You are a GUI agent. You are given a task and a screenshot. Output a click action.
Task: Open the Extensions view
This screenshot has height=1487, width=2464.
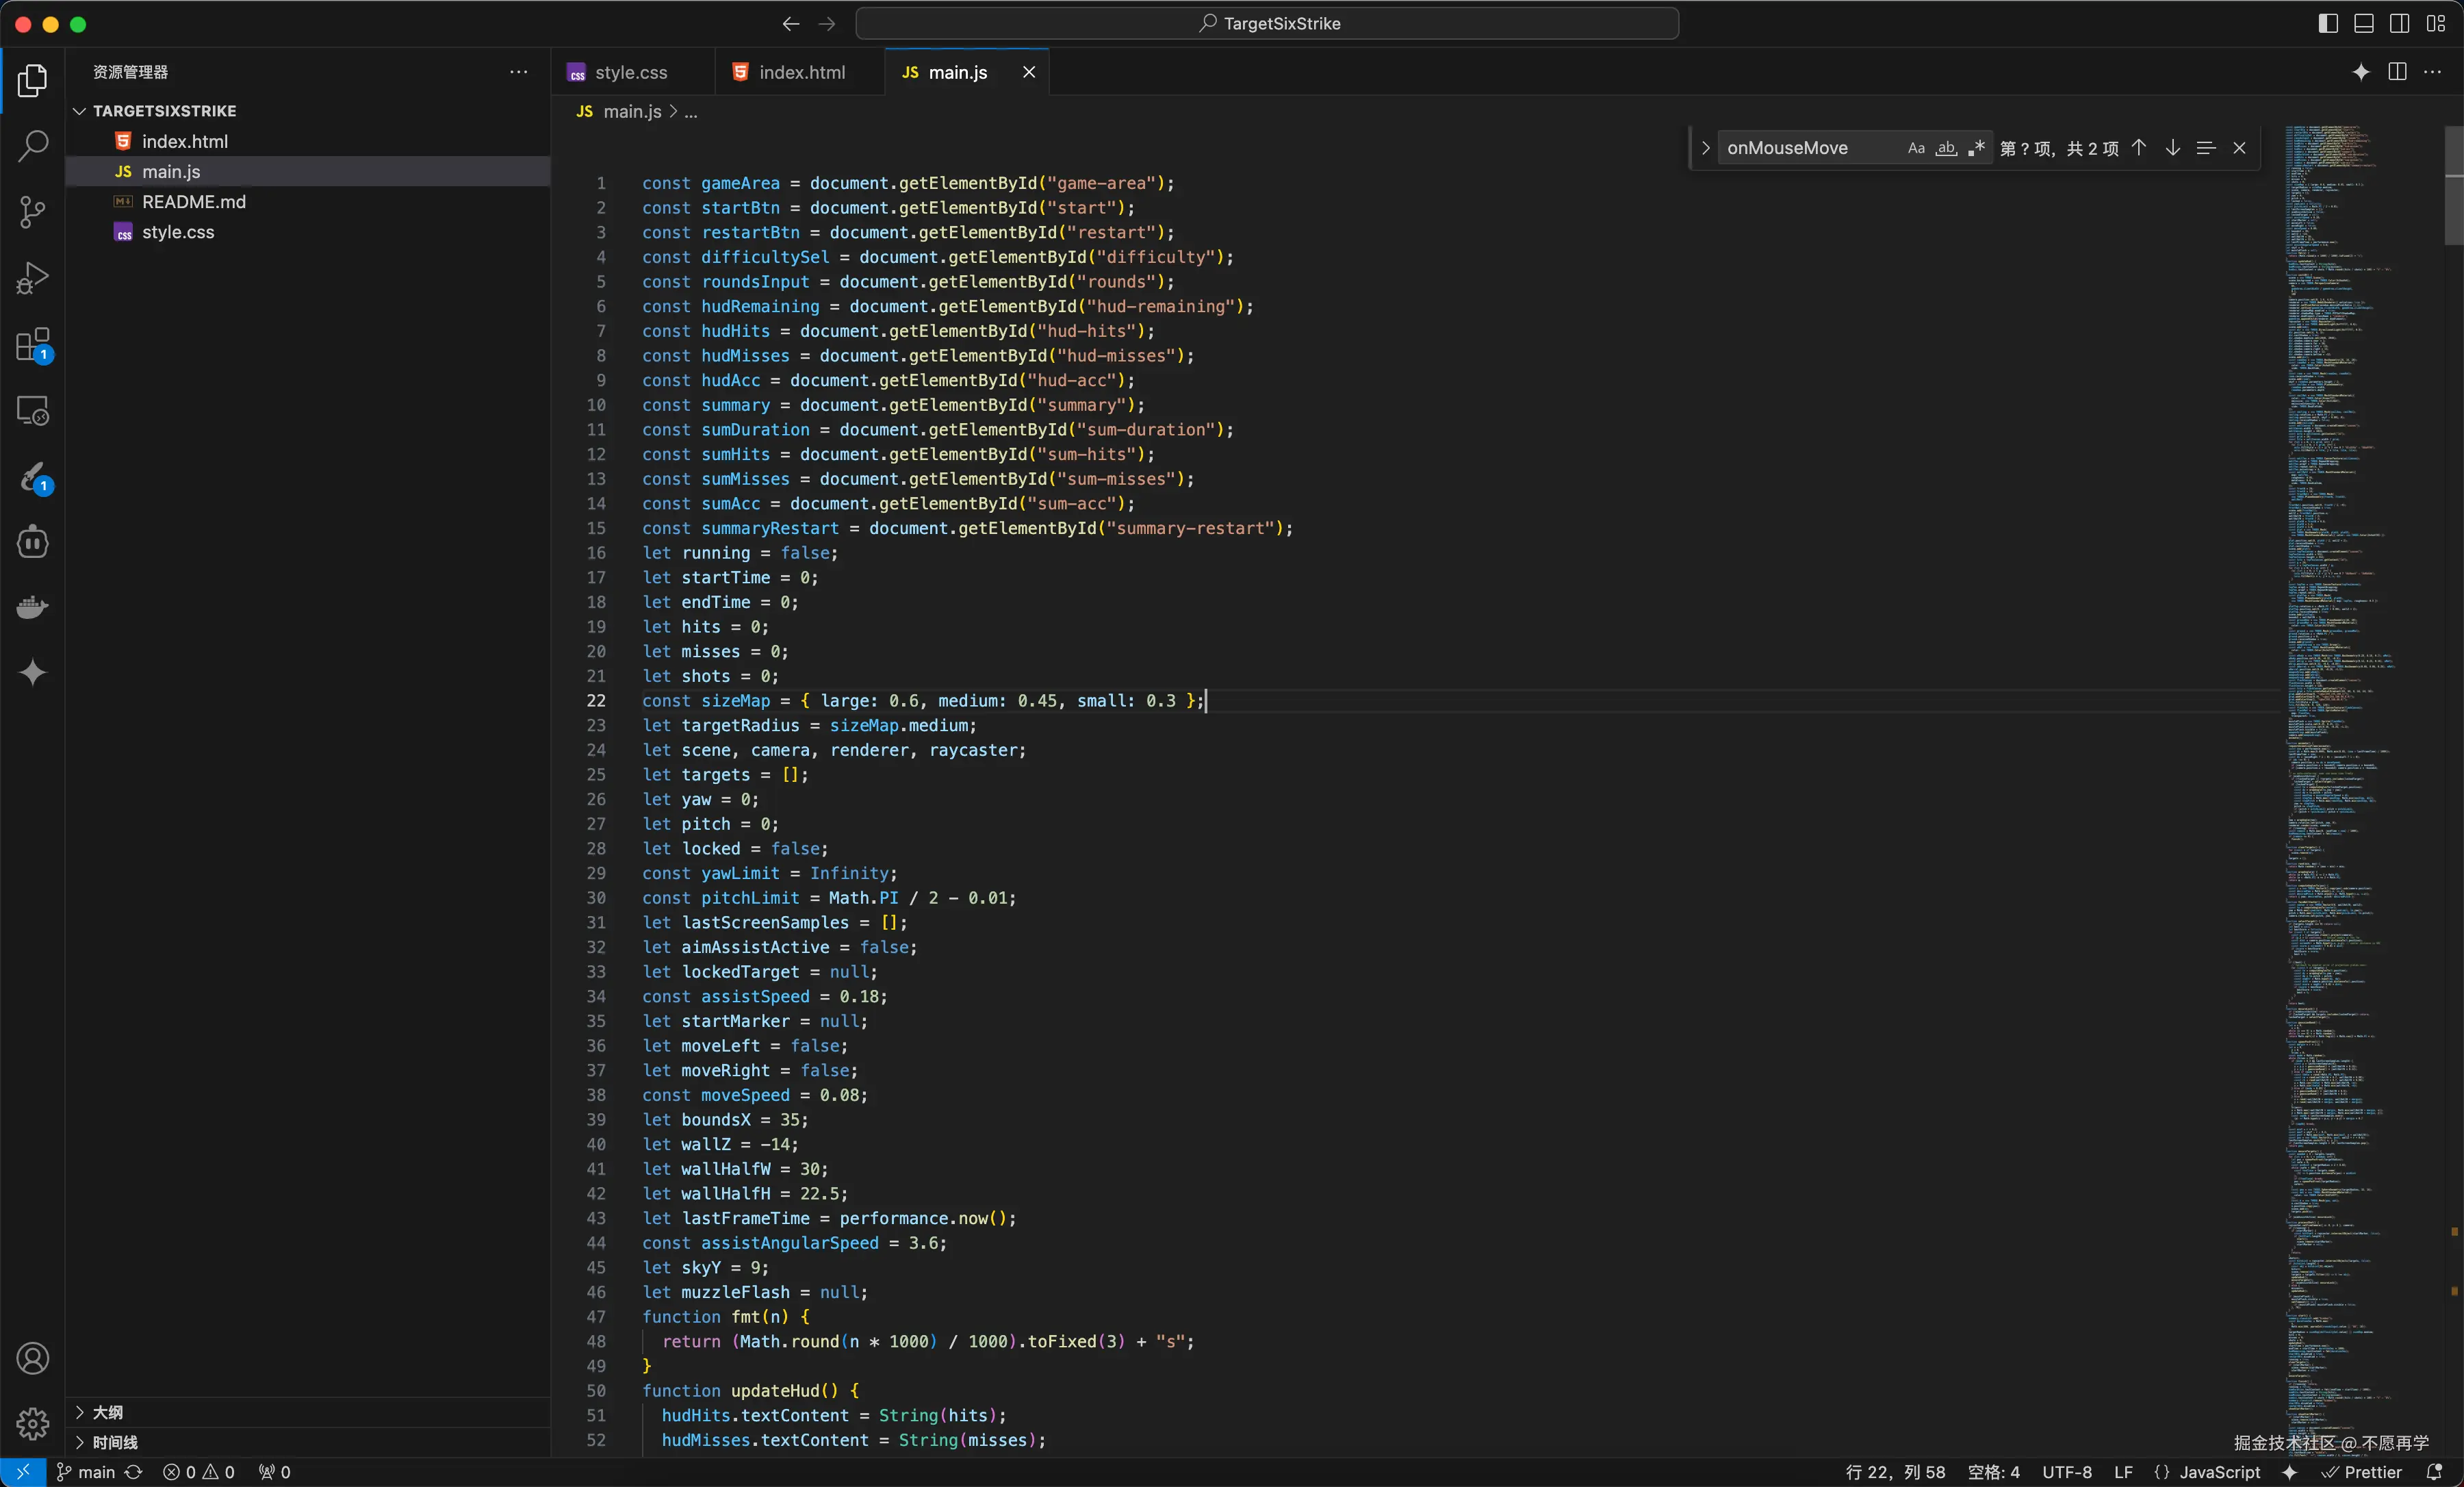click(x=33, y=345)
